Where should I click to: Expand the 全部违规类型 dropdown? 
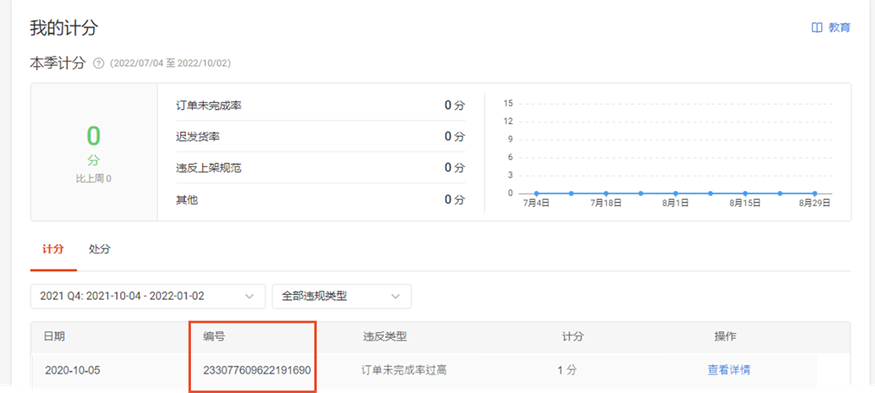[x=342, y=296]
